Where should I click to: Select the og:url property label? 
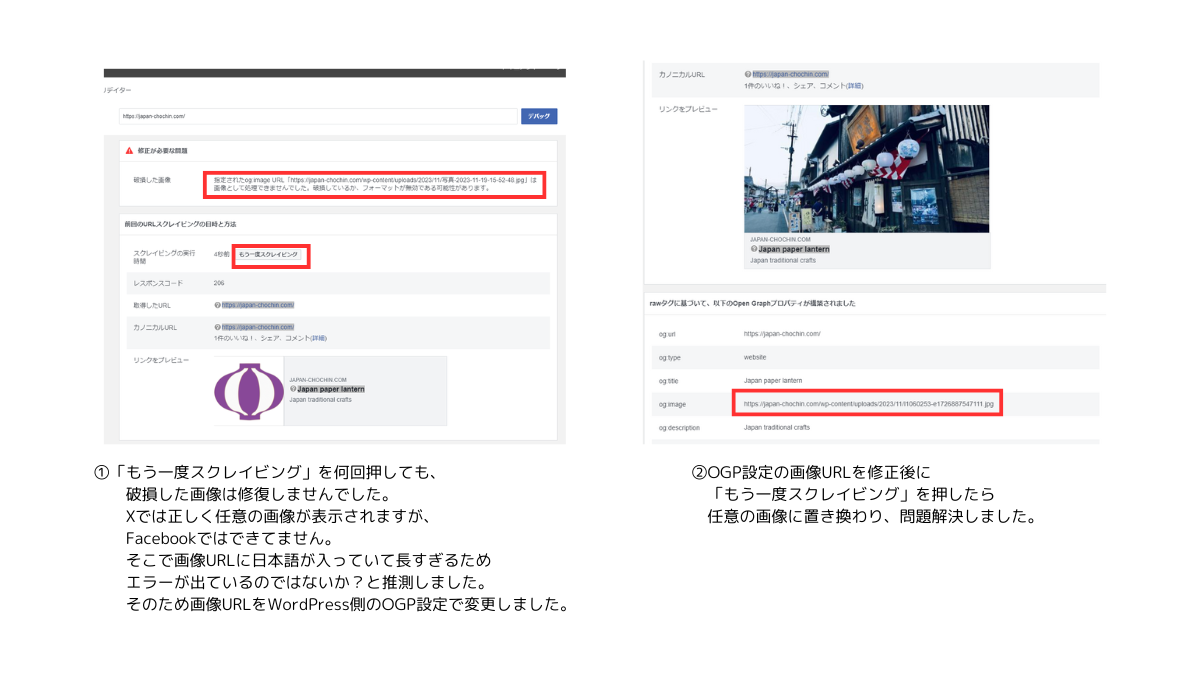click(668, 334)
